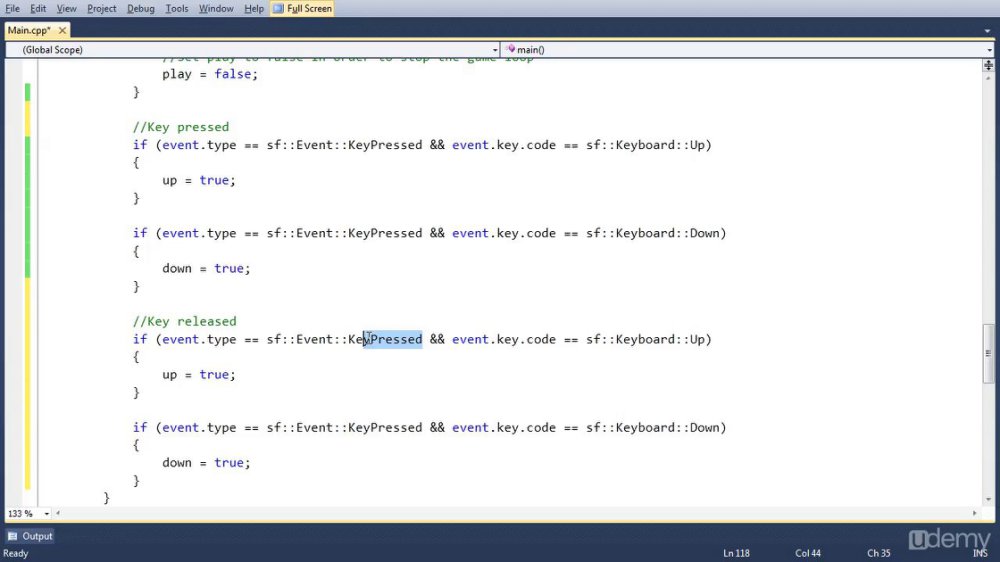Select the Main.cpp tab

[29, 30]
